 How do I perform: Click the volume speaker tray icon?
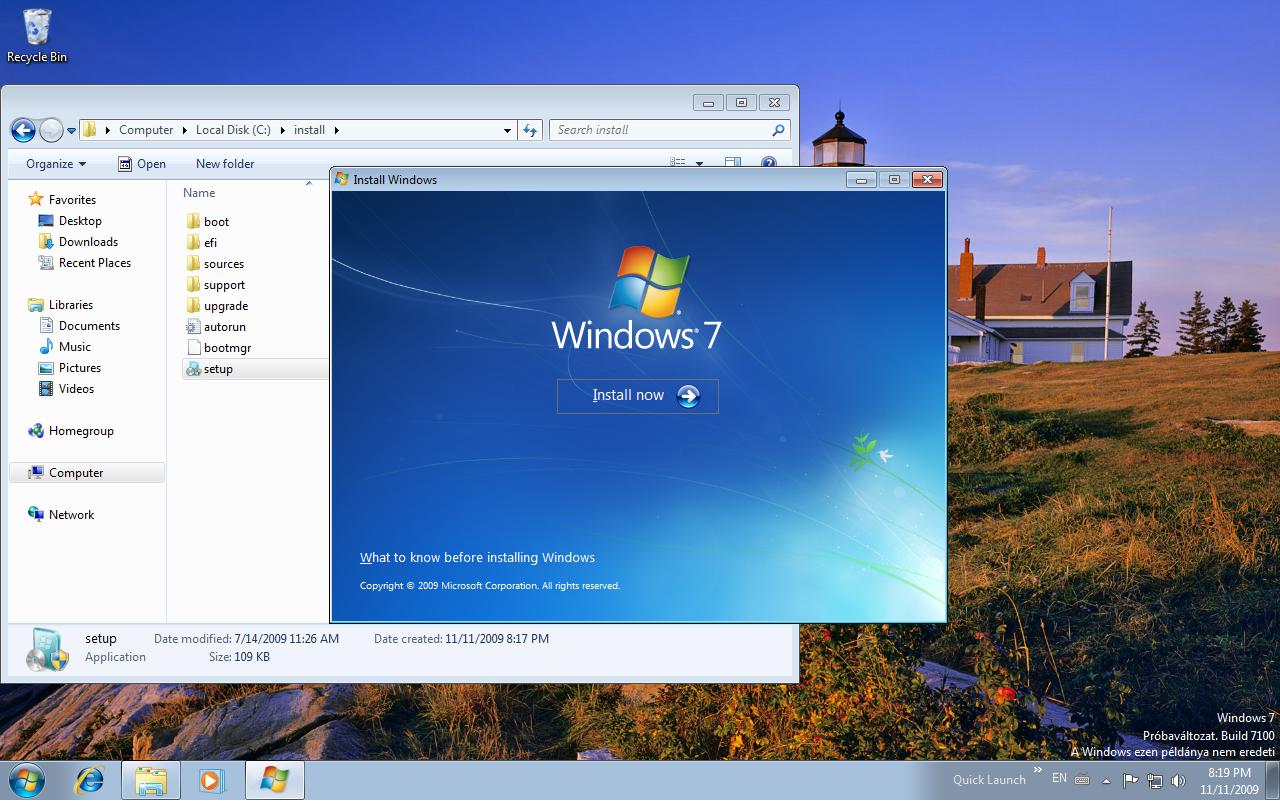[1178, 781]
